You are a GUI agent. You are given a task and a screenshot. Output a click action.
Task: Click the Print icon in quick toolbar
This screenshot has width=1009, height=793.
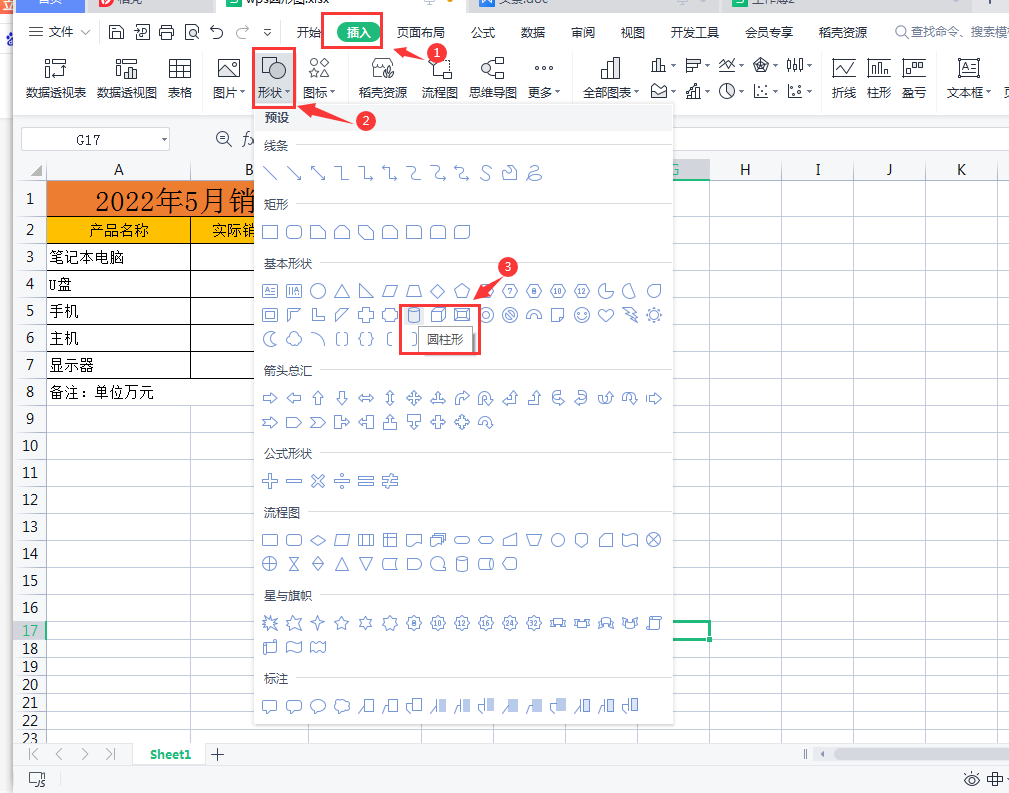[167, 32]
